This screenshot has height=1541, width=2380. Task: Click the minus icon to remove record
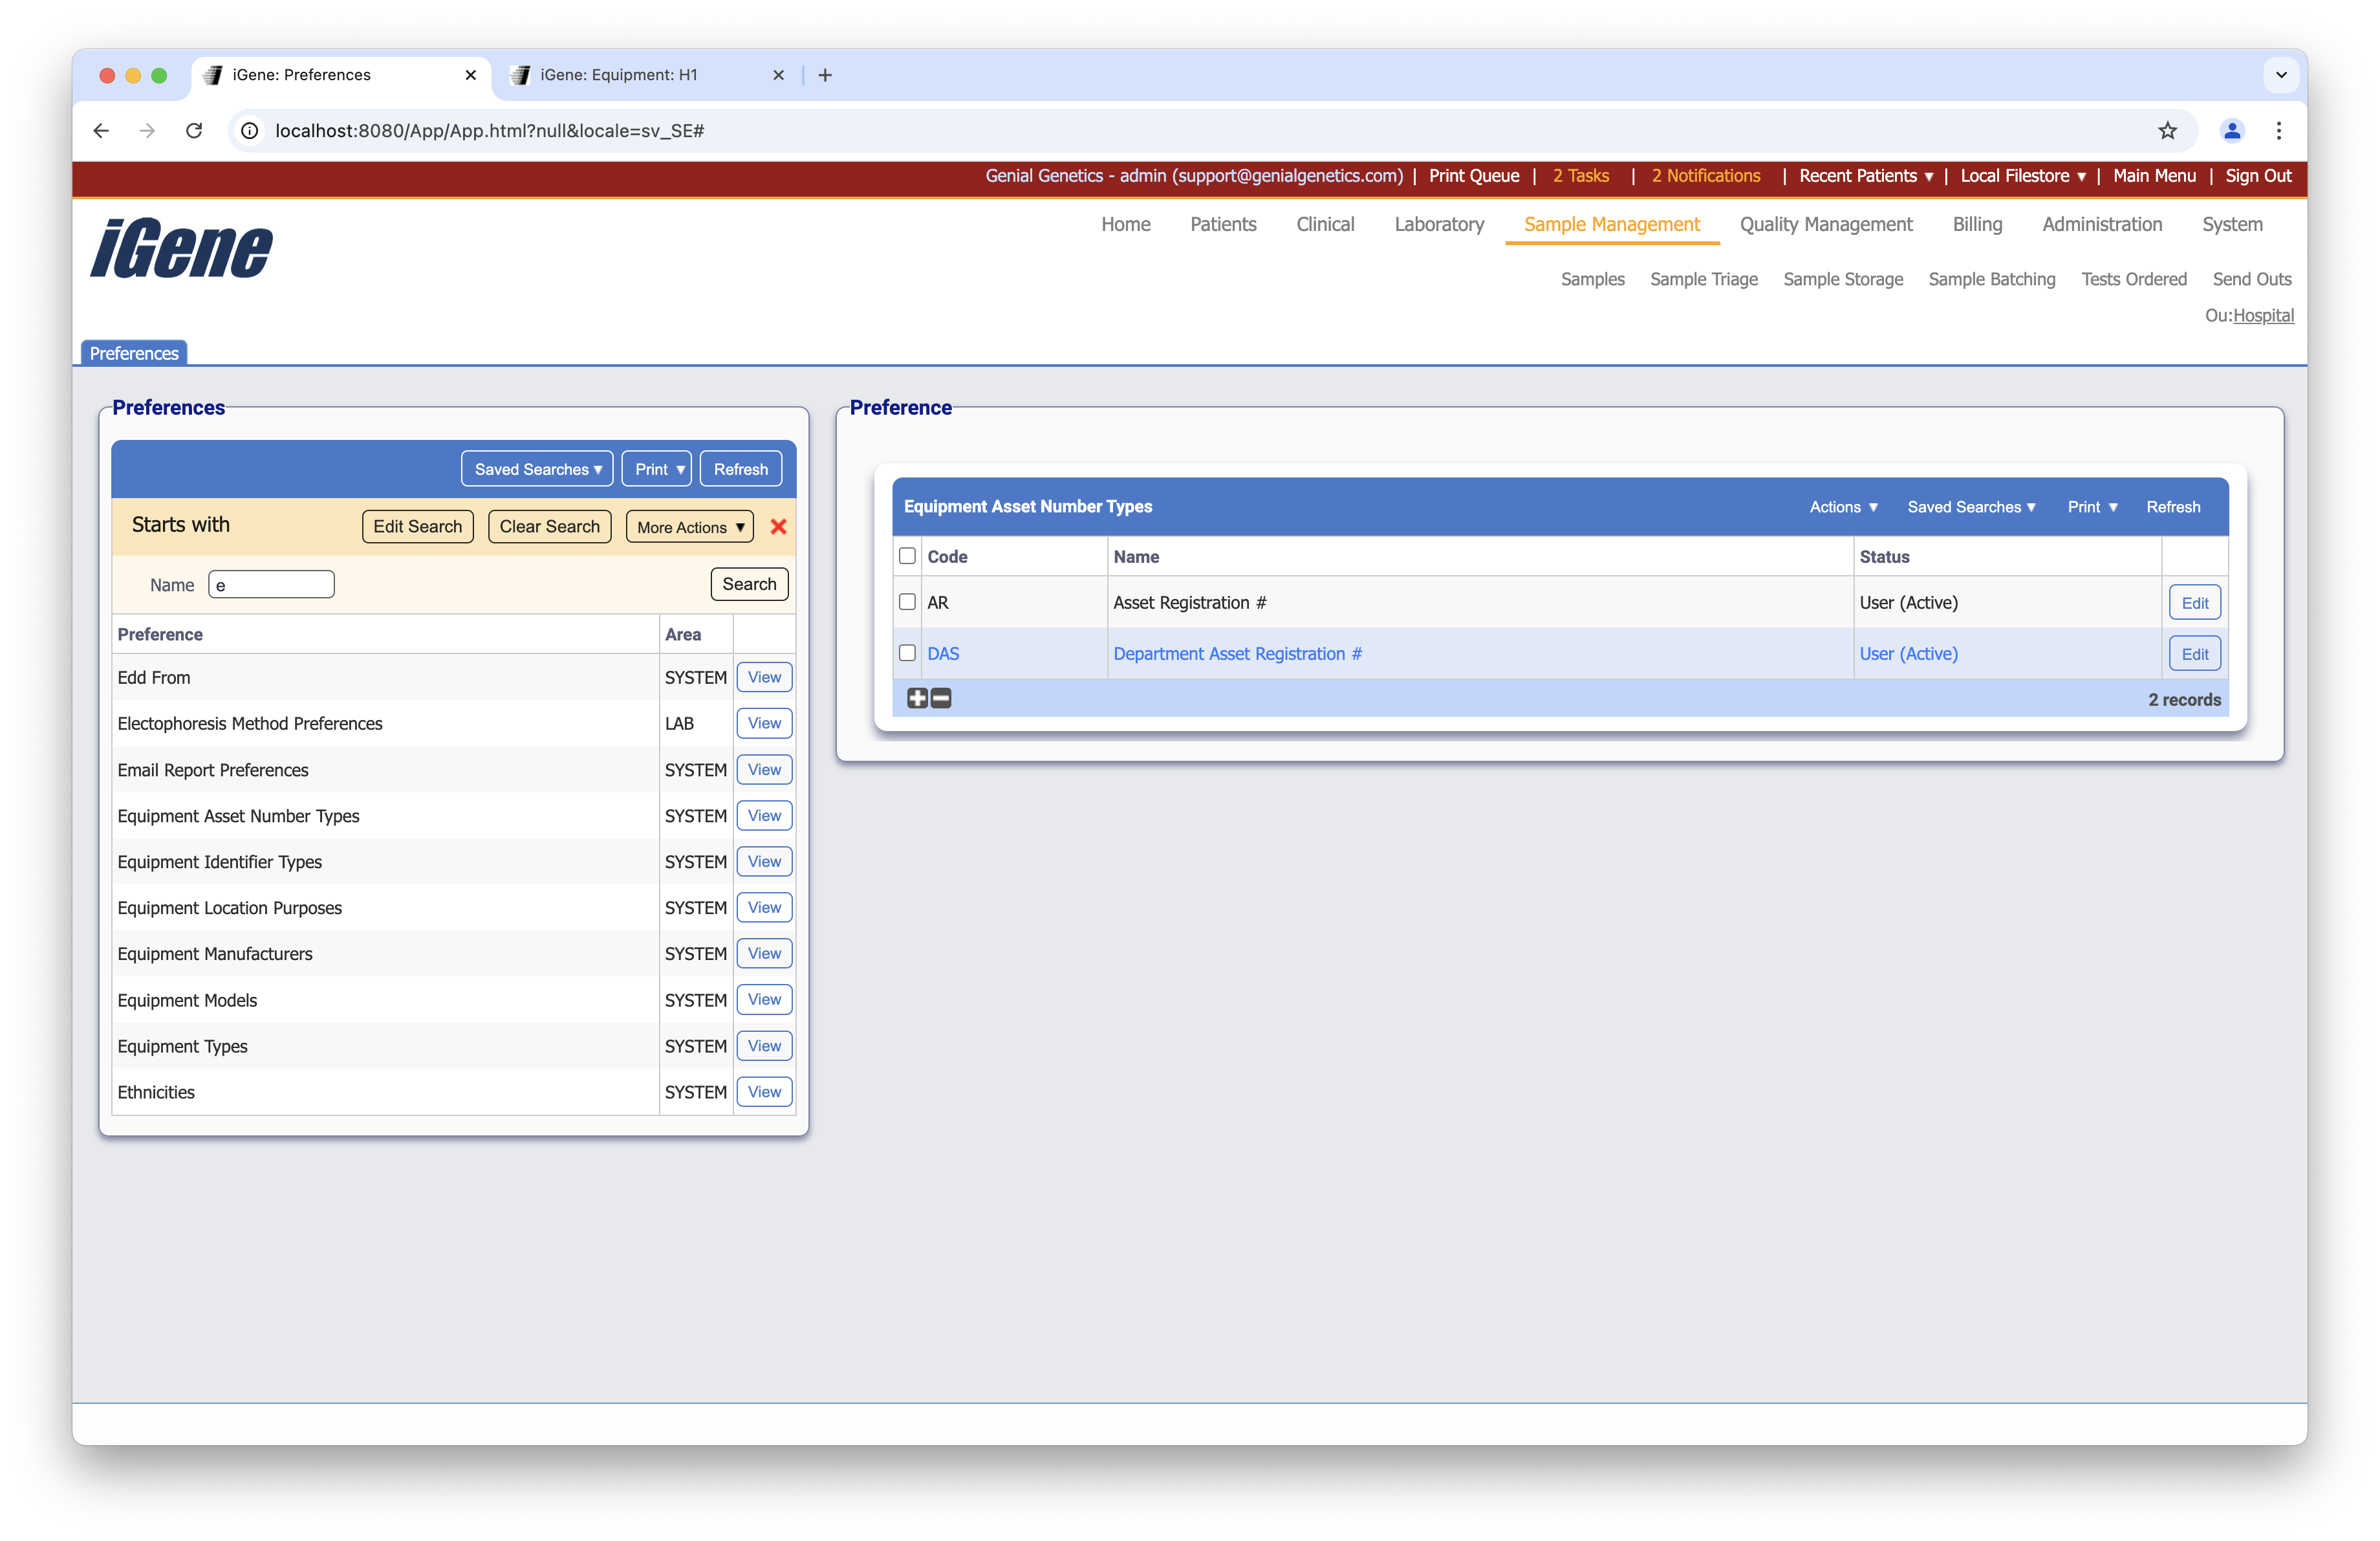(x=941, y=698)
